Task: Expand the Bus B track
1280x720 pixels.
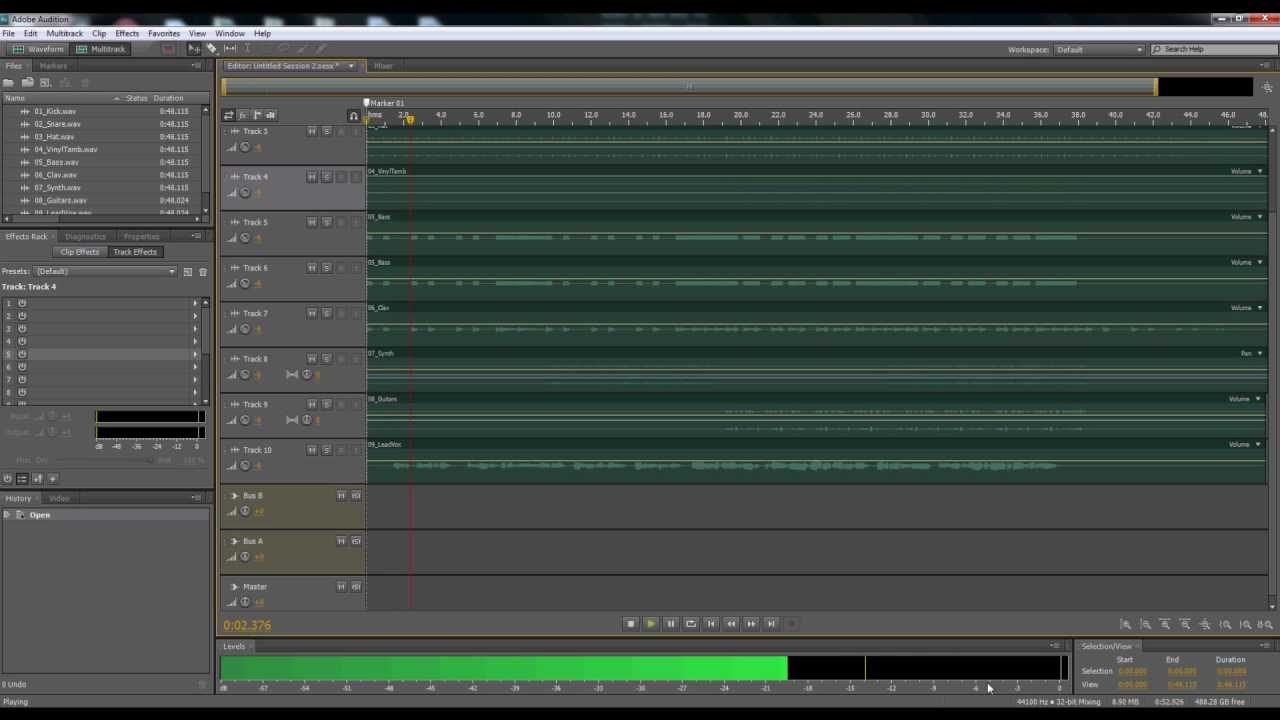Action: tap(235, 495)
